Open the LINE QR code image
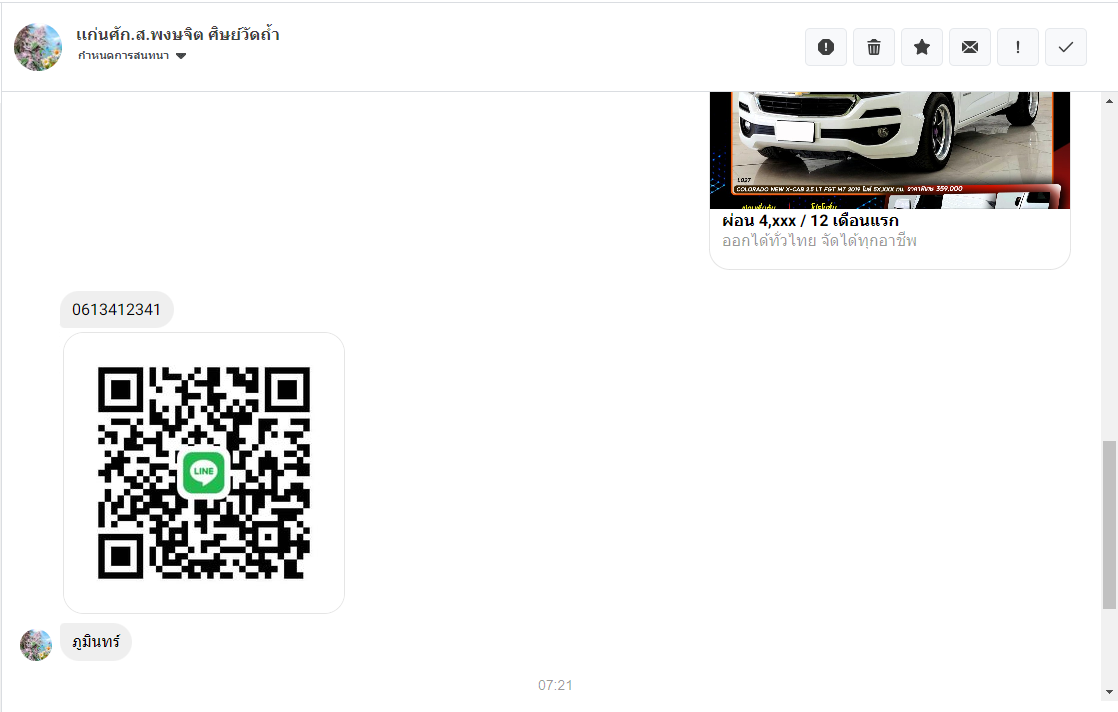The image size is (1118, 712). [x=204, y=473]
